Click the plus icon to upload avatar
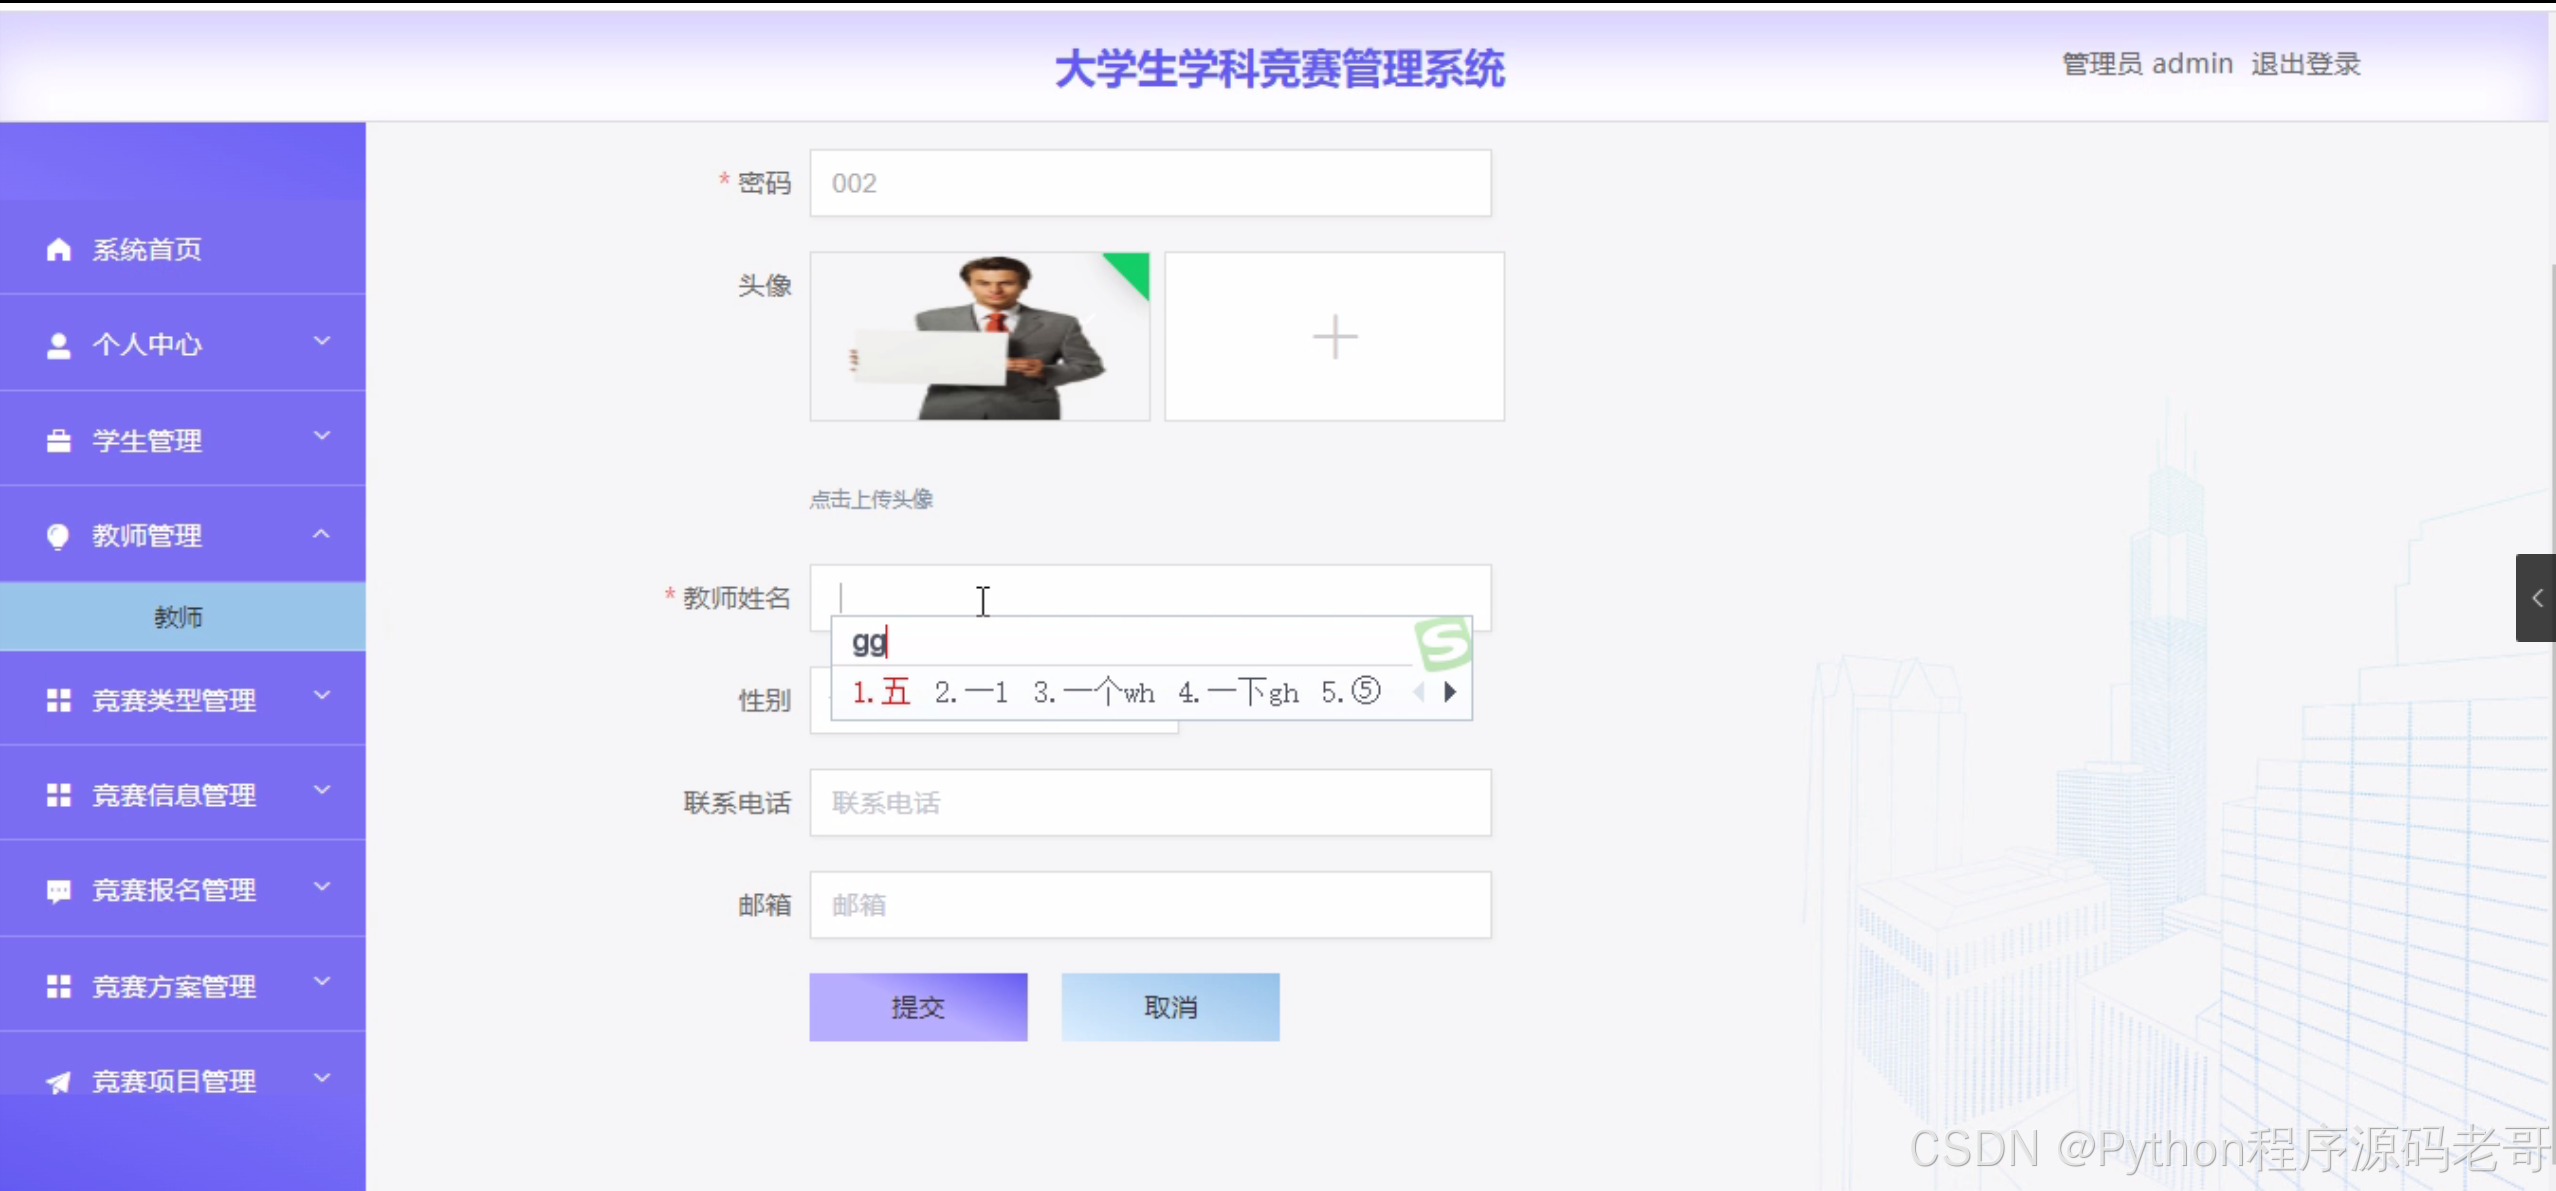2556x1191 pixels. pos(1334,337)
